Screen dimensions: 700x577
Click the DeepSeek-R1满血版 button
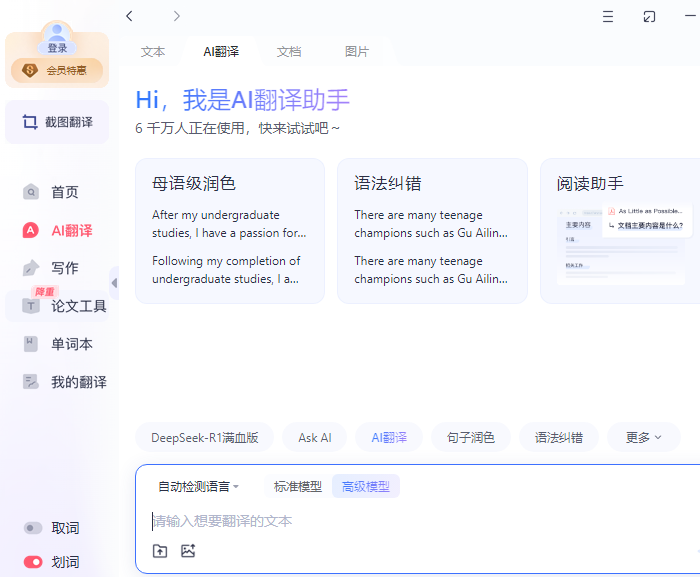point(204,437)
